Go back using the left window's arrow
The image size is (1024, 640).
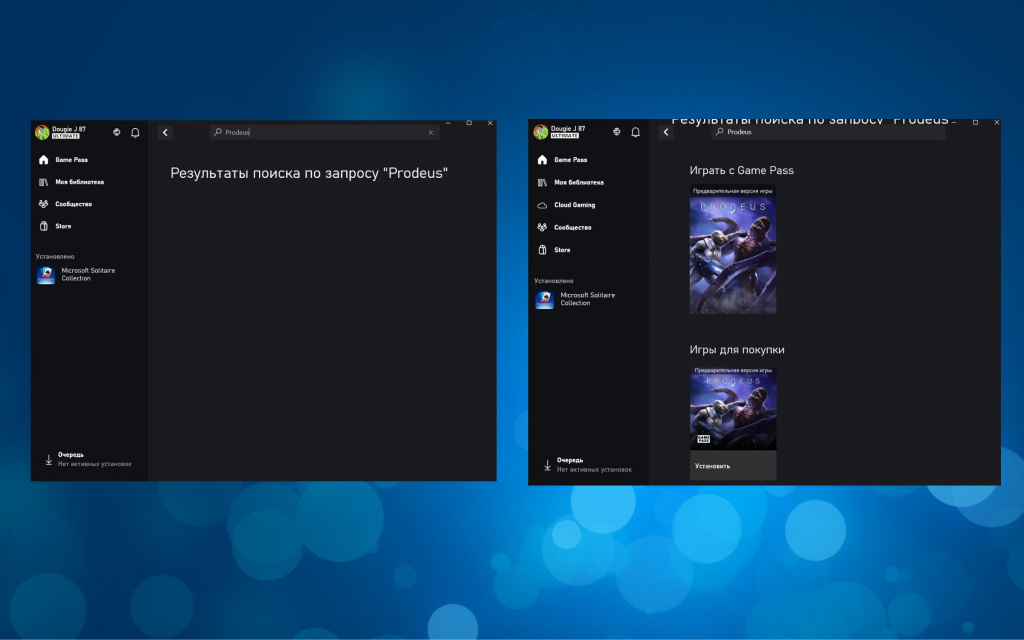click(166, 132)
